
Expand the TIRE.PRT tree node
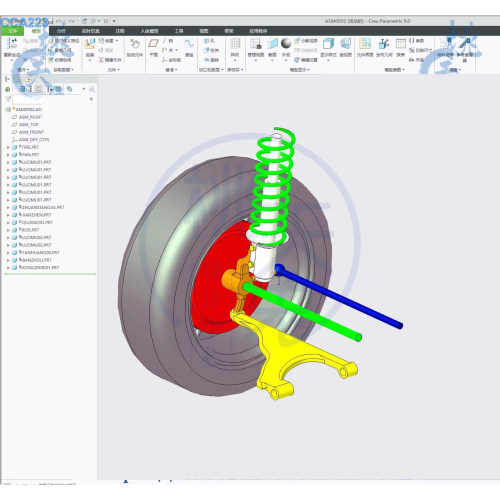pos(8,147)
